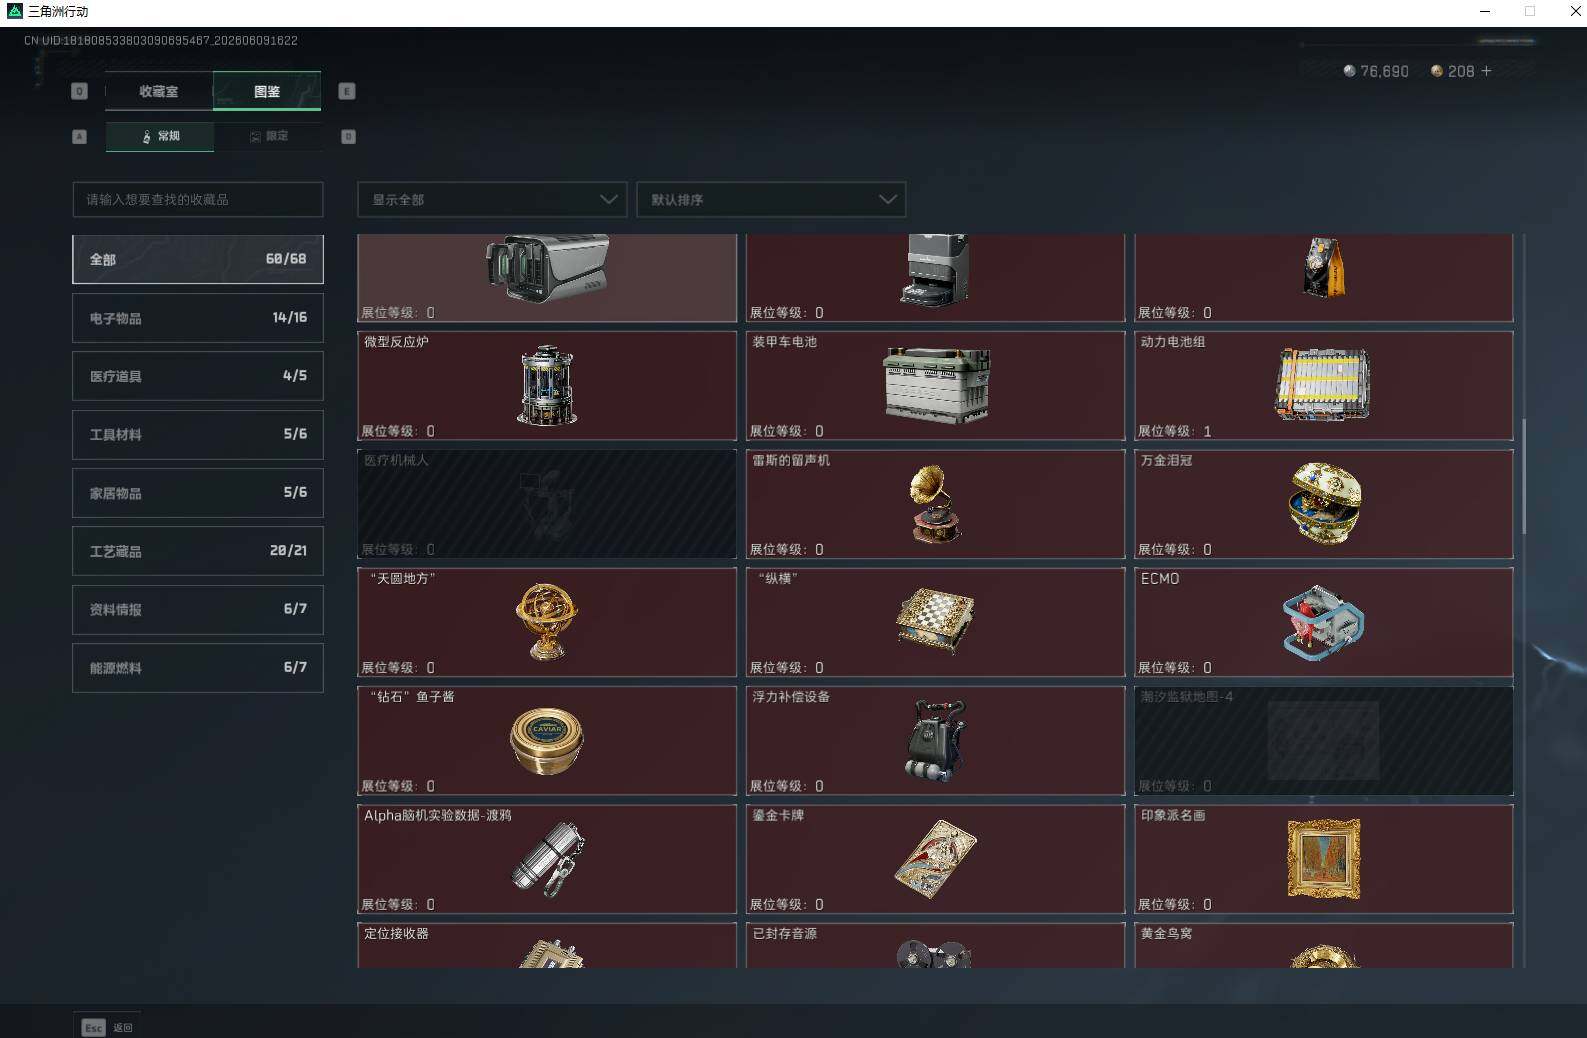Open the 显示全部 display dropdown
The image size is (1587, 1038).
click(492, 200)
